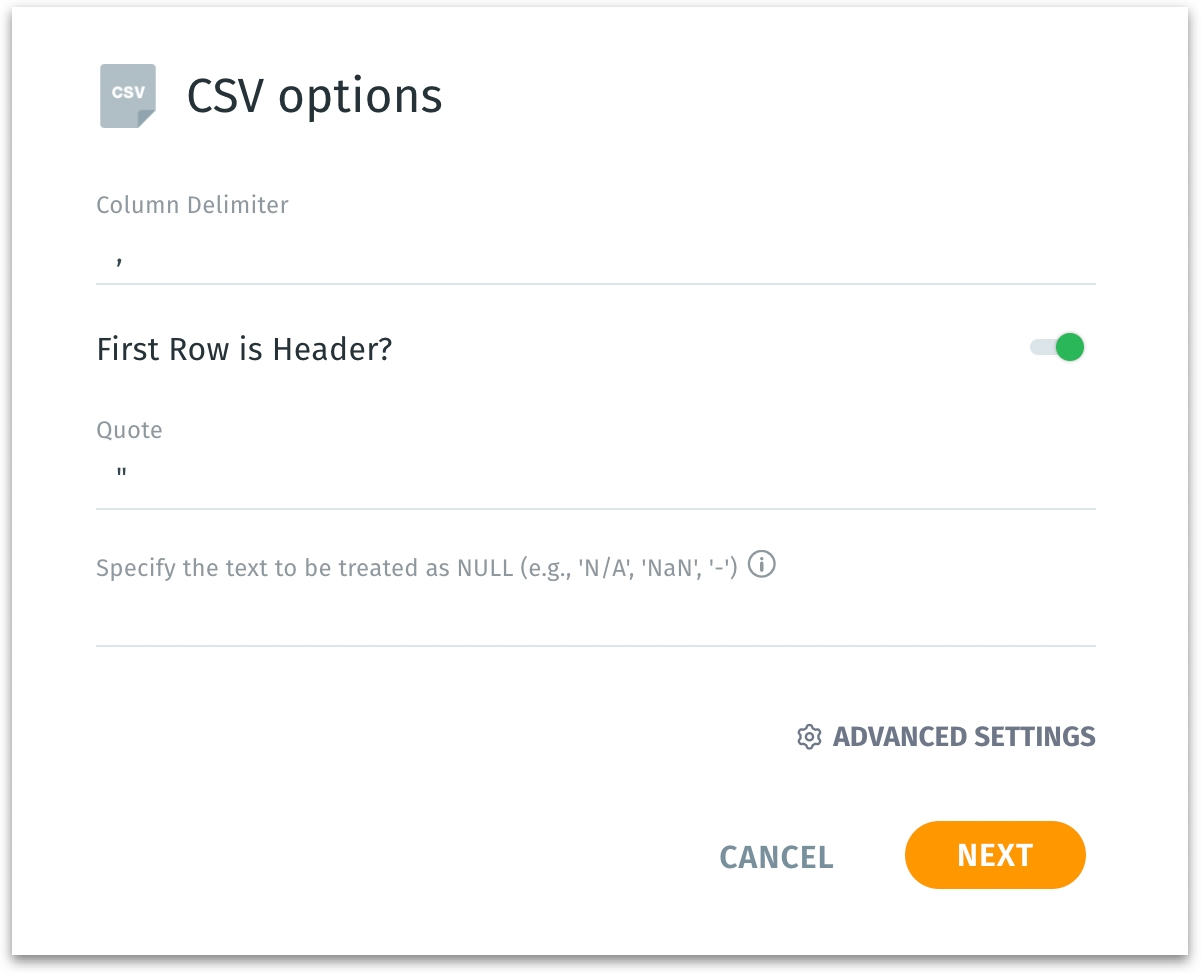Place cursor on the comma delimiter value
The image size is (1201, 973).
120,259
